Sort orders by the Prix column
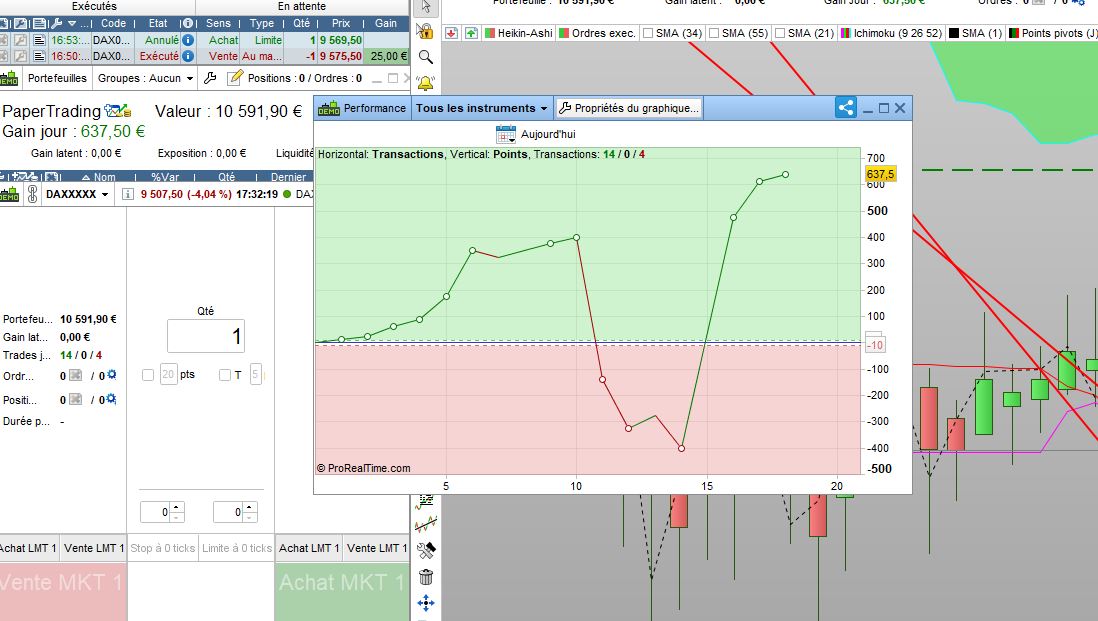Viewport: 1098px width, 621px height. (341, 23)
